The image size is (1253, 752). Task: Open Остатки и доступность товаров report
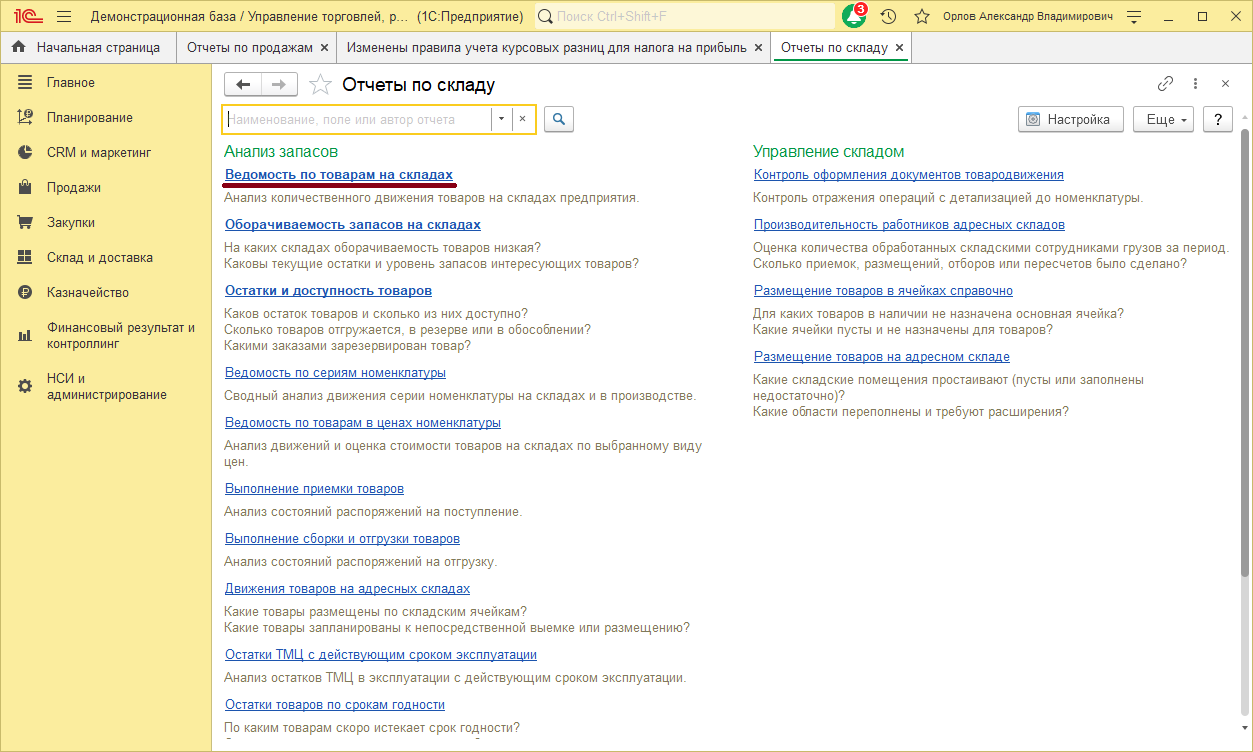(328, 290)
